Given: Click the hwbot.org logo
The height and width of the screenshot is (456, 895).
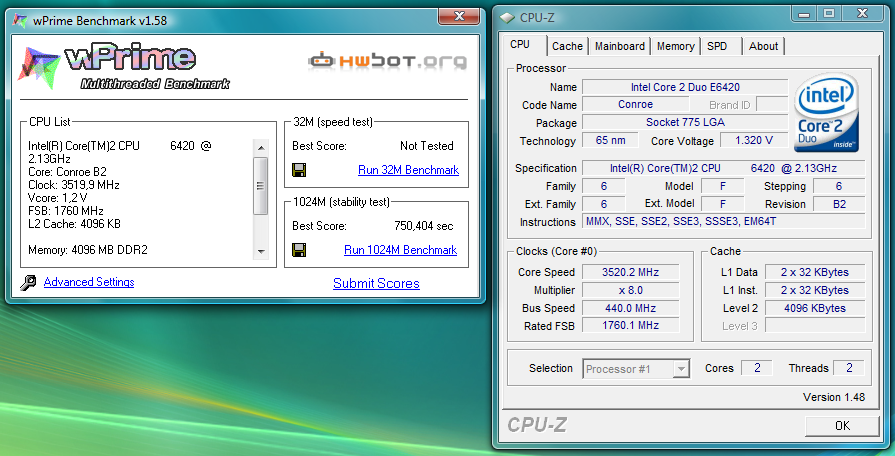Looking at the screenshot, I should tap(387, 60).
